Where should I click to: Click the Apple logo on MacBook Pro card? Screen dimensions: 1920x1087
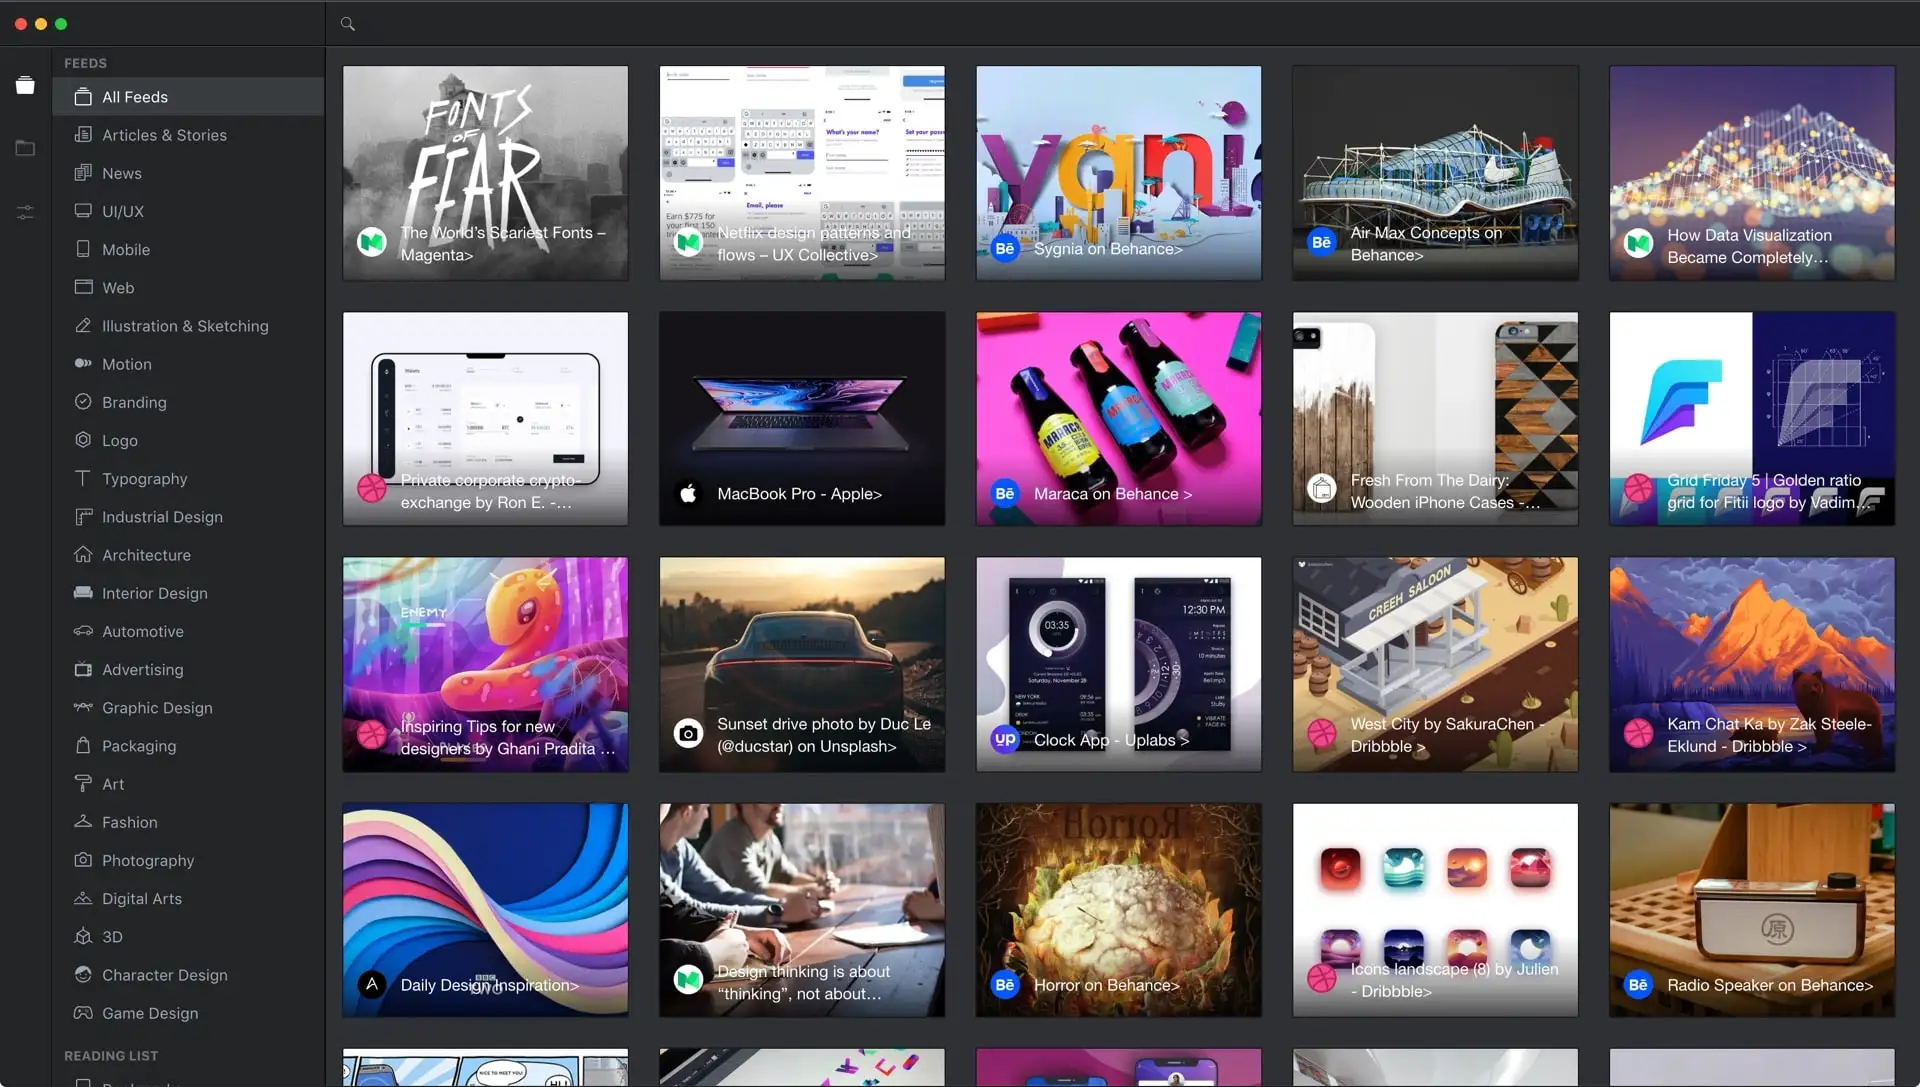pyautogui.click(x=688, y=493)
